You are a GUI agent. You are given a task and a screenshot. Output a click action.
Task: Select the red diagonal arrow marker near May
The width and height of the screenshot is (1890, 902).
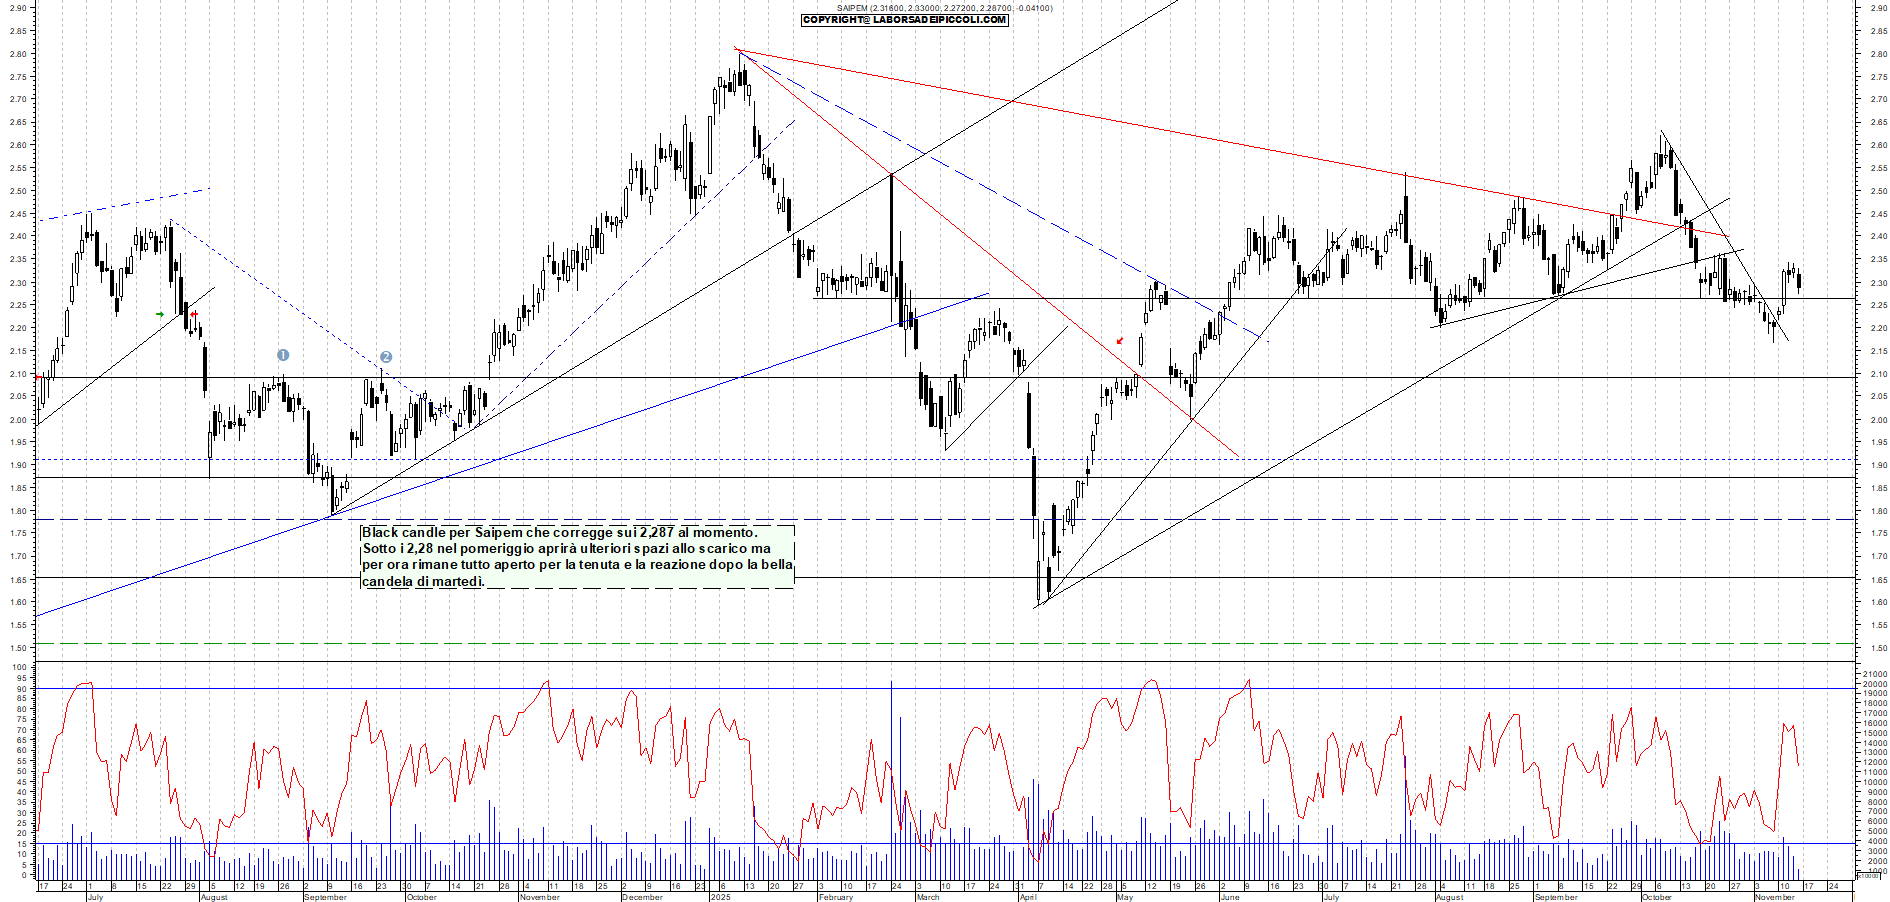[x=1120, y=341]
